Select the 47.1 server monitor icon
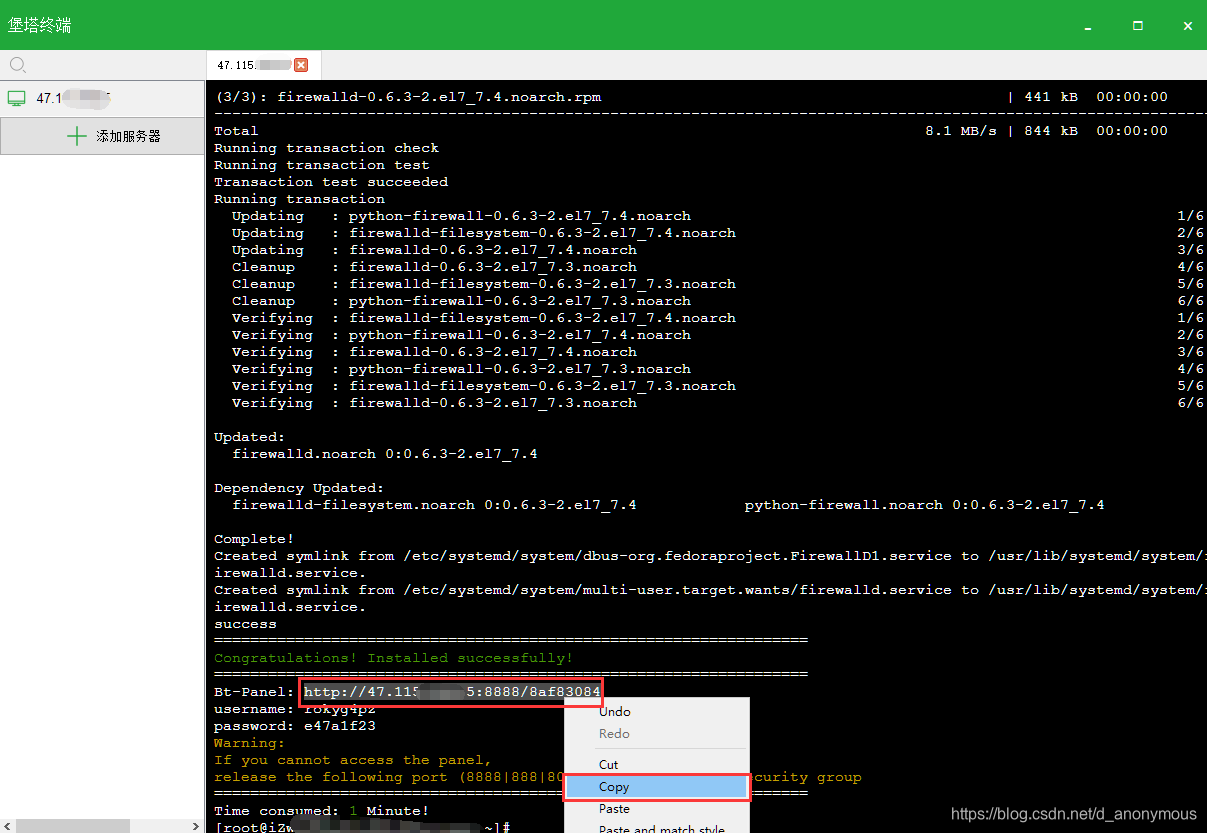1207x833 pixels. tap(16, 98)
